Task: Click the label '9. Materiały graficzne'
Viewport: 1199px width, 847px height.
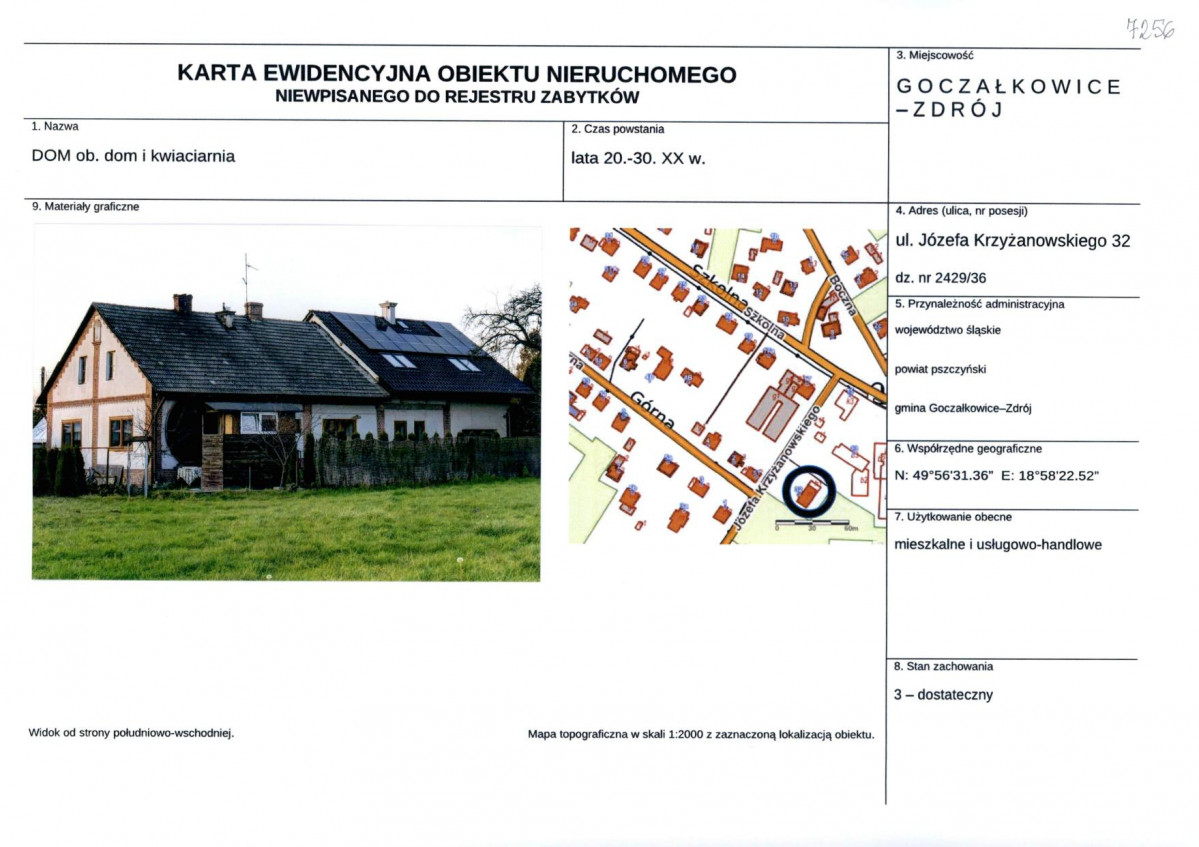Action: click(x=86, y=206)
